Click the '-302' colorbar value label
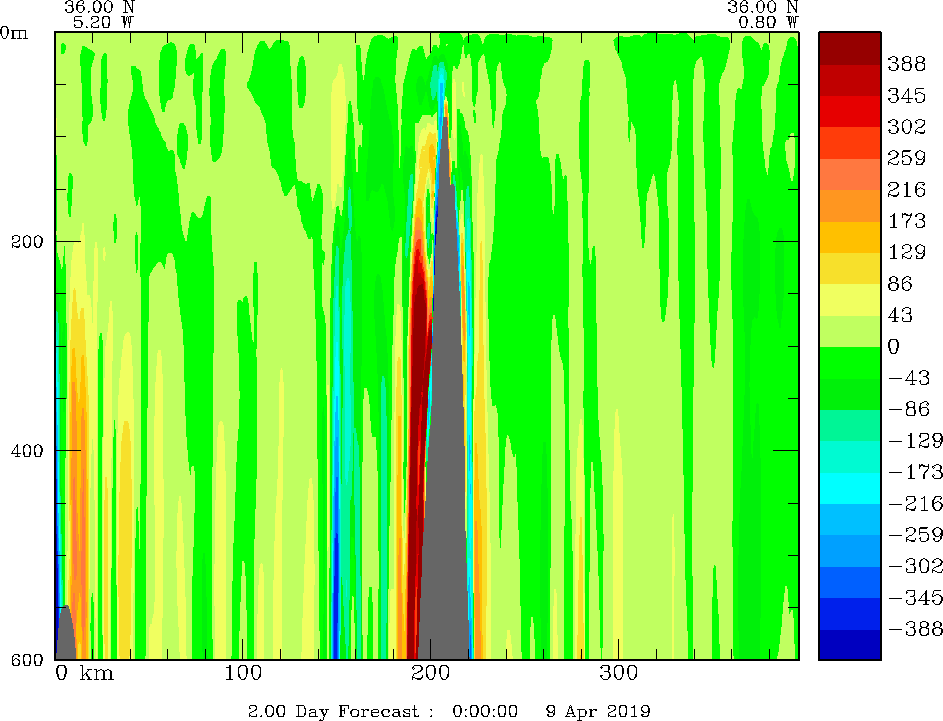This screenshot has height=721, width=943. pyautogui.click(x=915, y=566)
